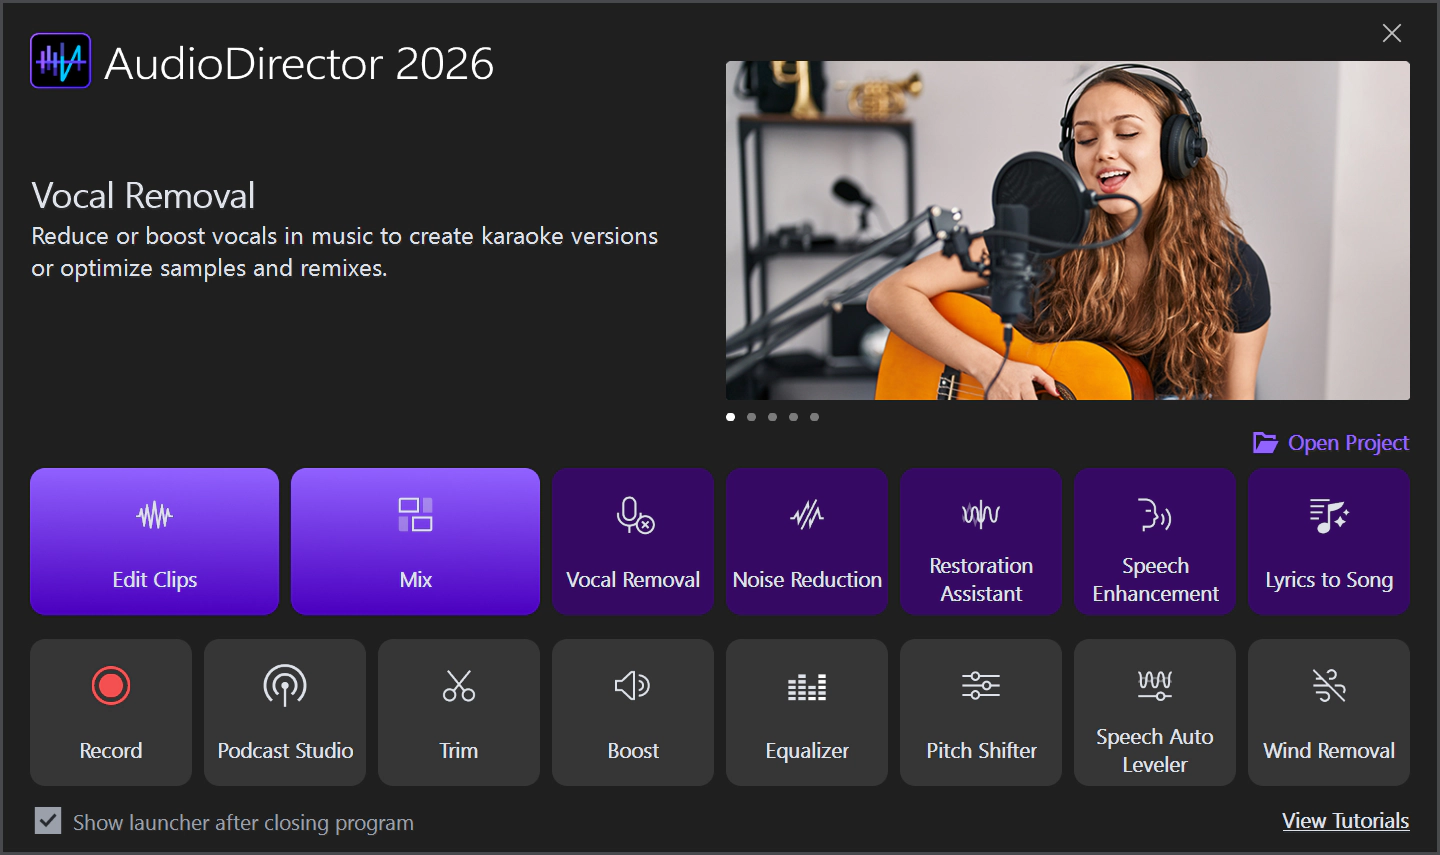The height and width of the screenshot is (855, 1440).
Task: Select the Trim scissors tile
Action: coord(459,712)
